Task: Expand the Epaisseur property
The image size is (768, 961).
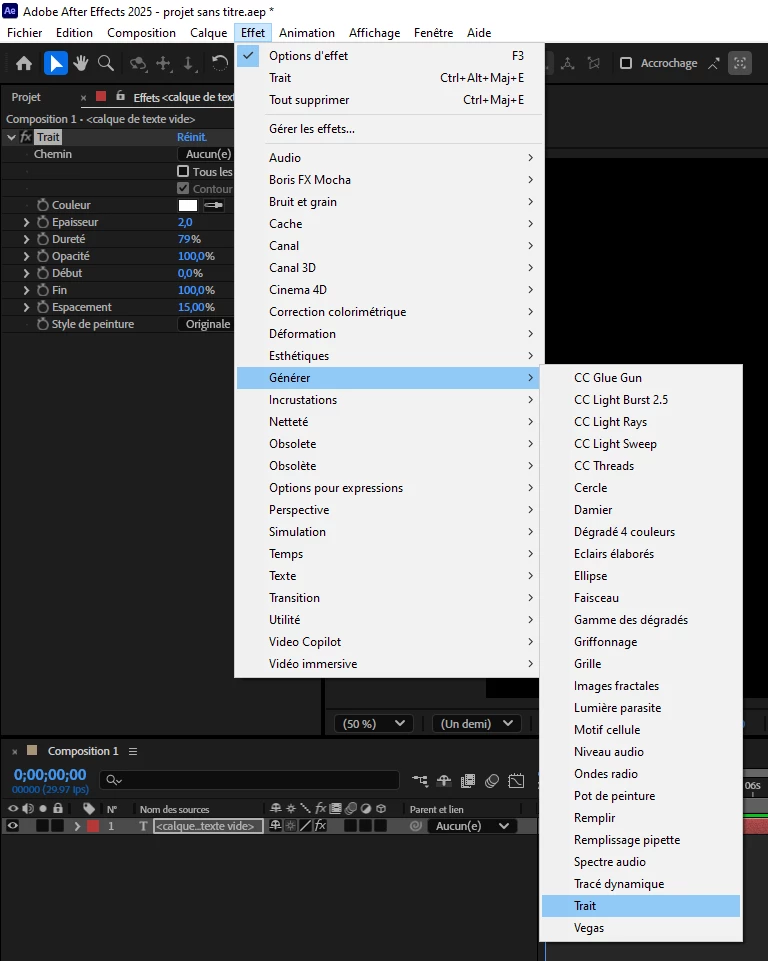Action: (x=26, y=222)
